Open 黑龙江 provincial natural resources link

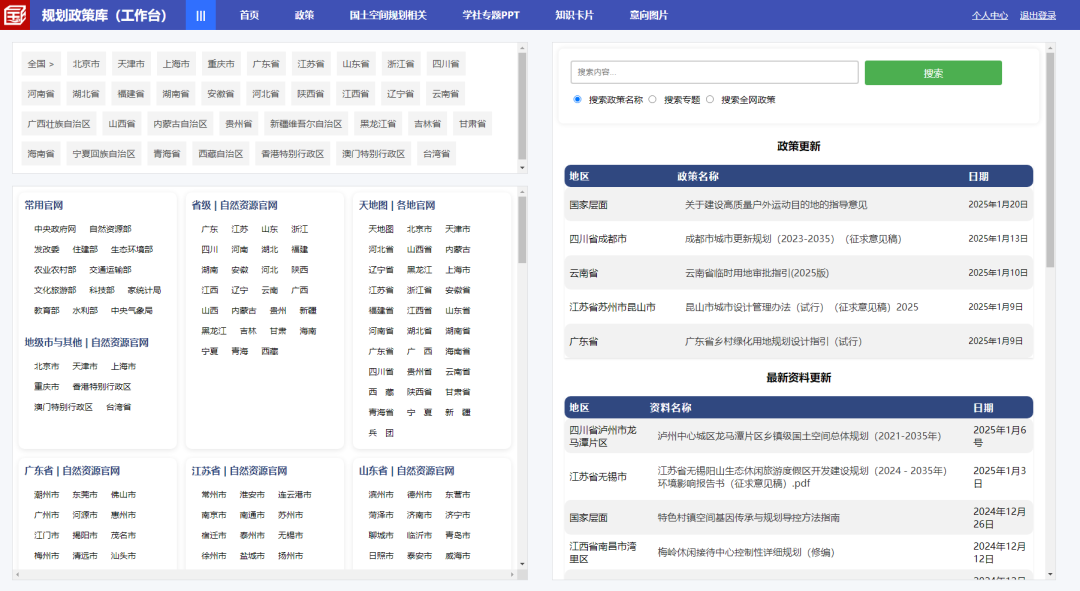coord(214,331)
